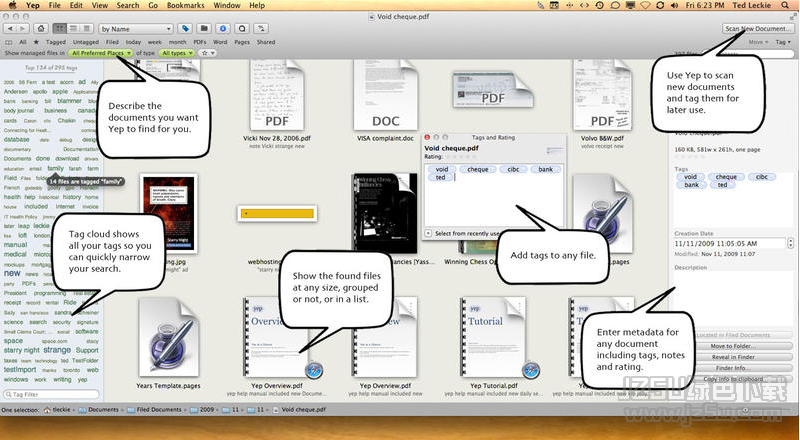Select the 'today' bookmark filter
Image resolution: width=800 pixels, height=440 pixels.
(x=133, y=42)
